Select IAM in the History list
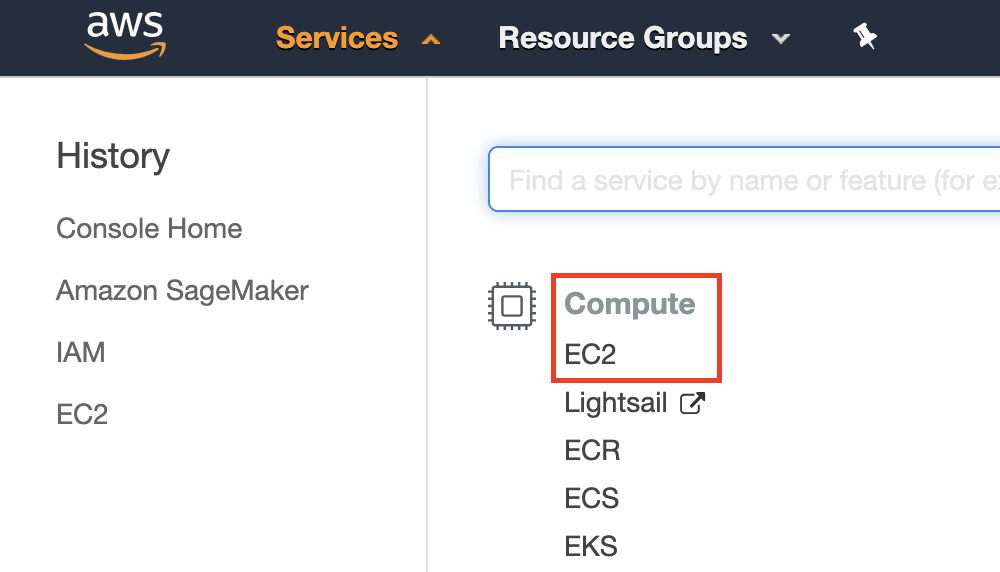 [81, 353]
